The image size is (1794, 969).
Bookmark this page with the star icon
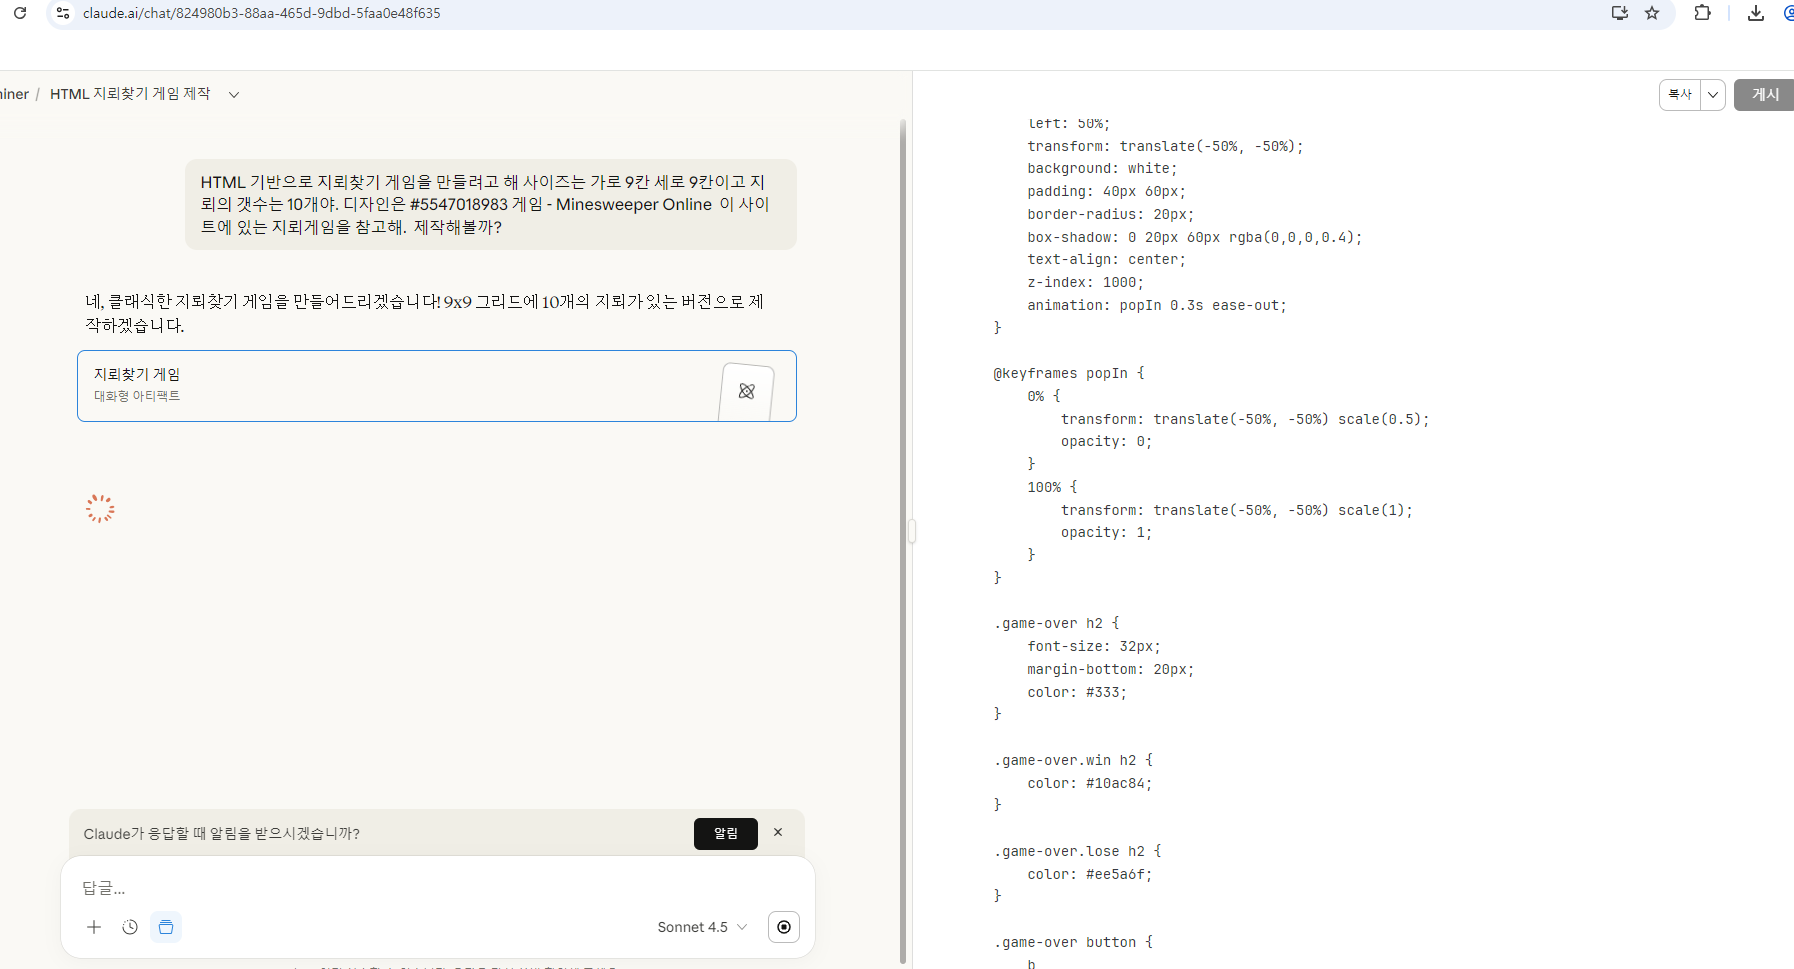coord(1652,13)
